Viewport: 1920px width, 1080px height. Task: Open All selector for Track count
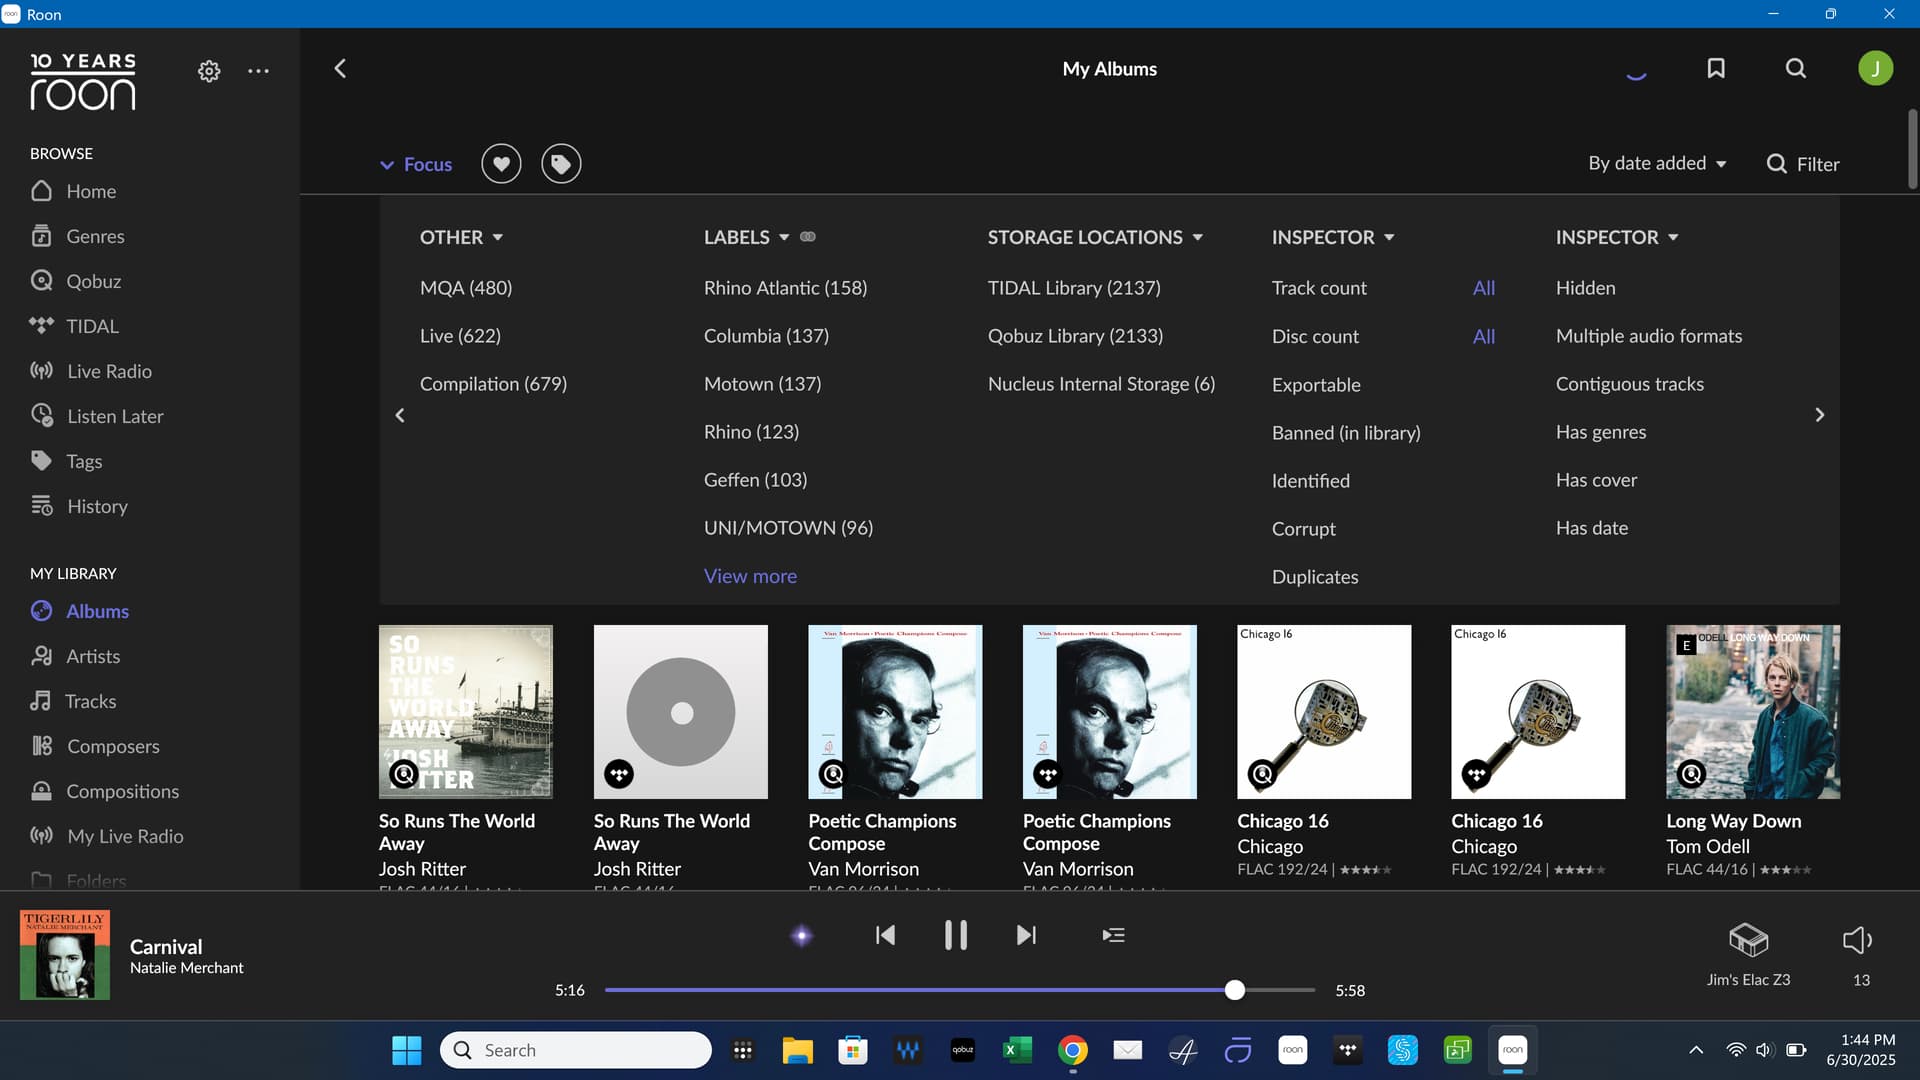click(1484, 288)
